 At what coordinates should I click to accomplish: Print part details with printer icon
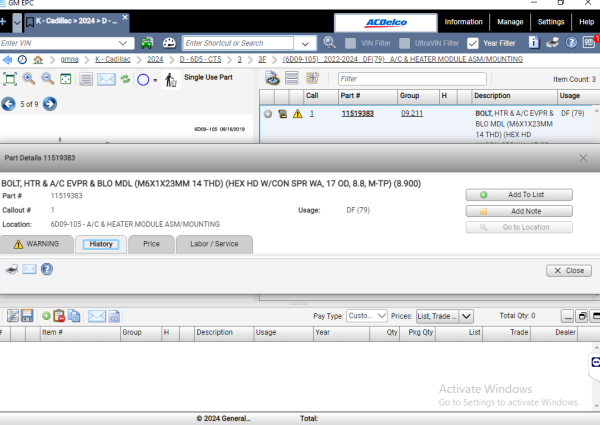(x=12, y=269)
